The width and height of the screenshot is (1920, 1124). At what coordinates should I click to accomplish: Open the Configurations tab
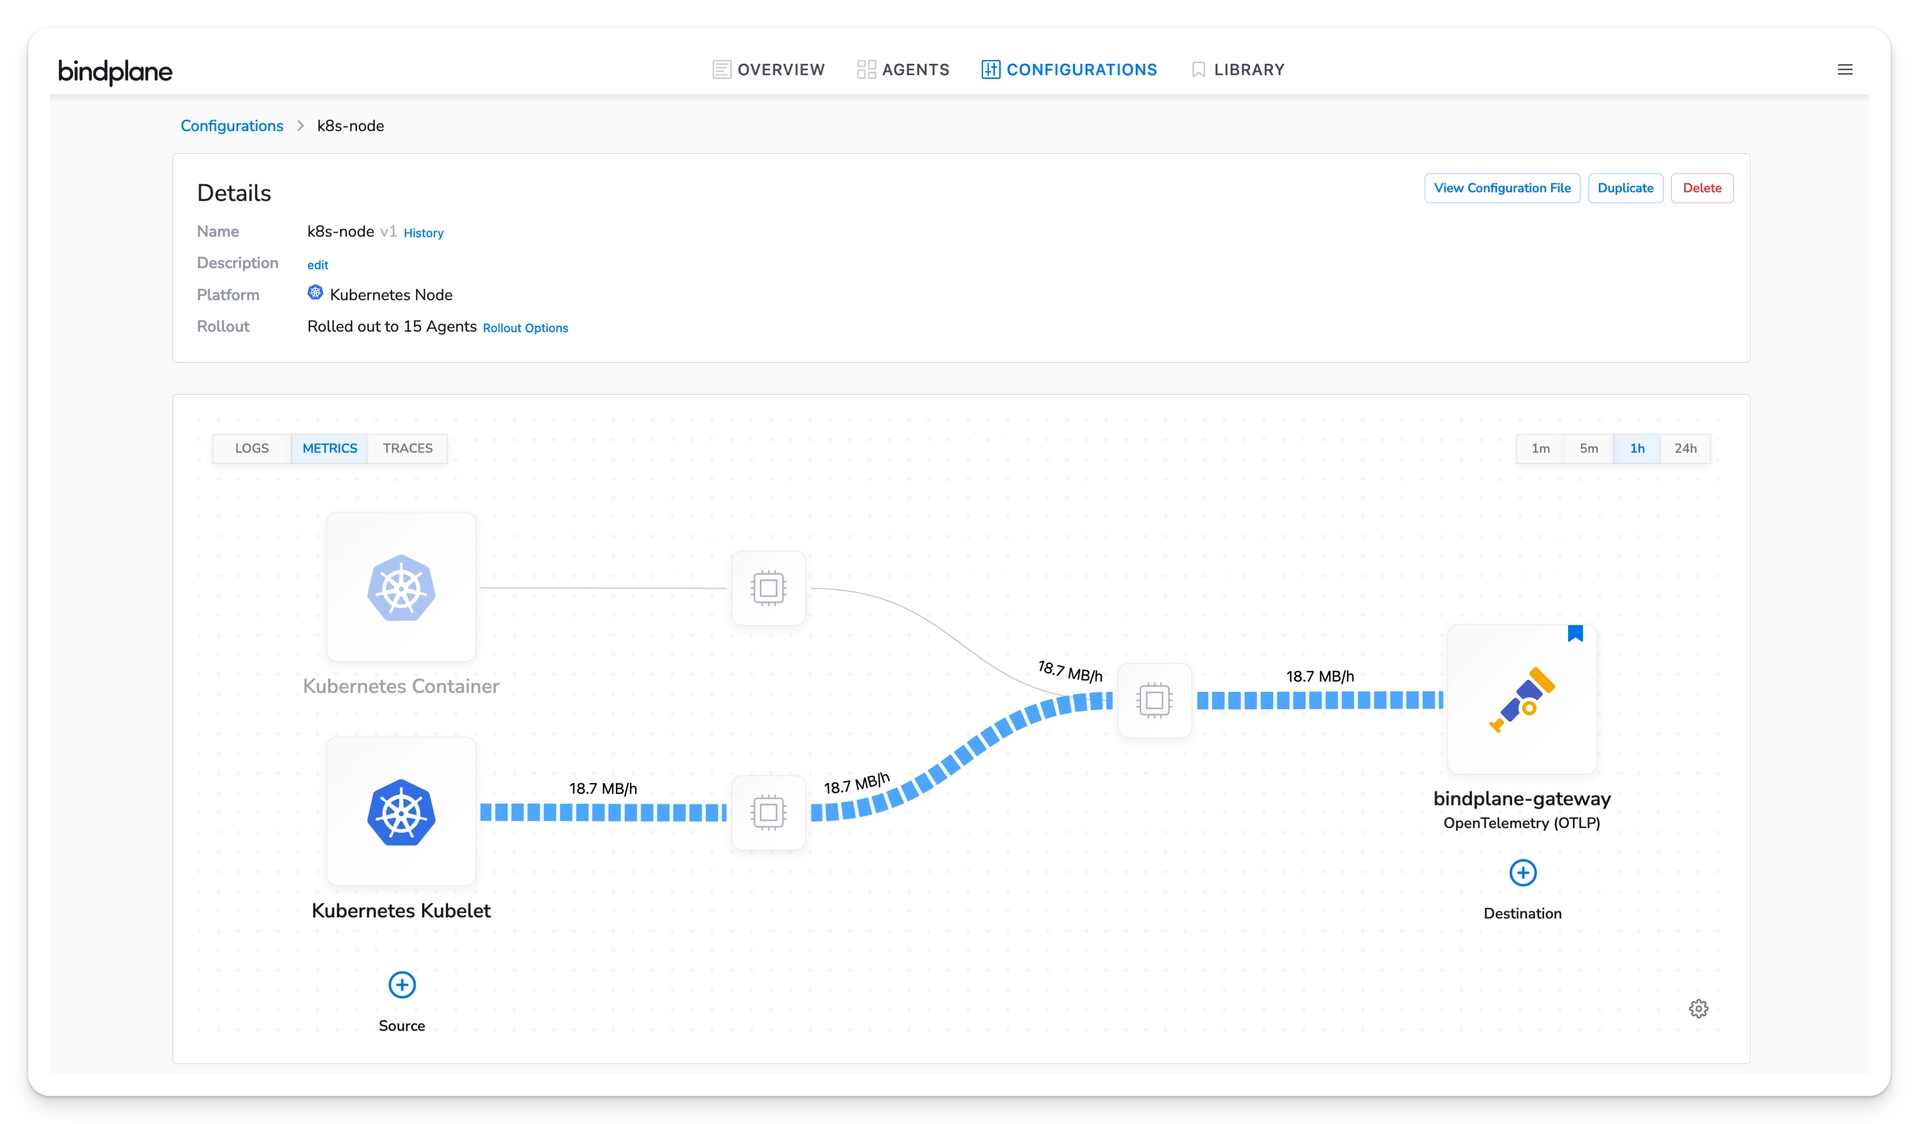(1069, 70)
